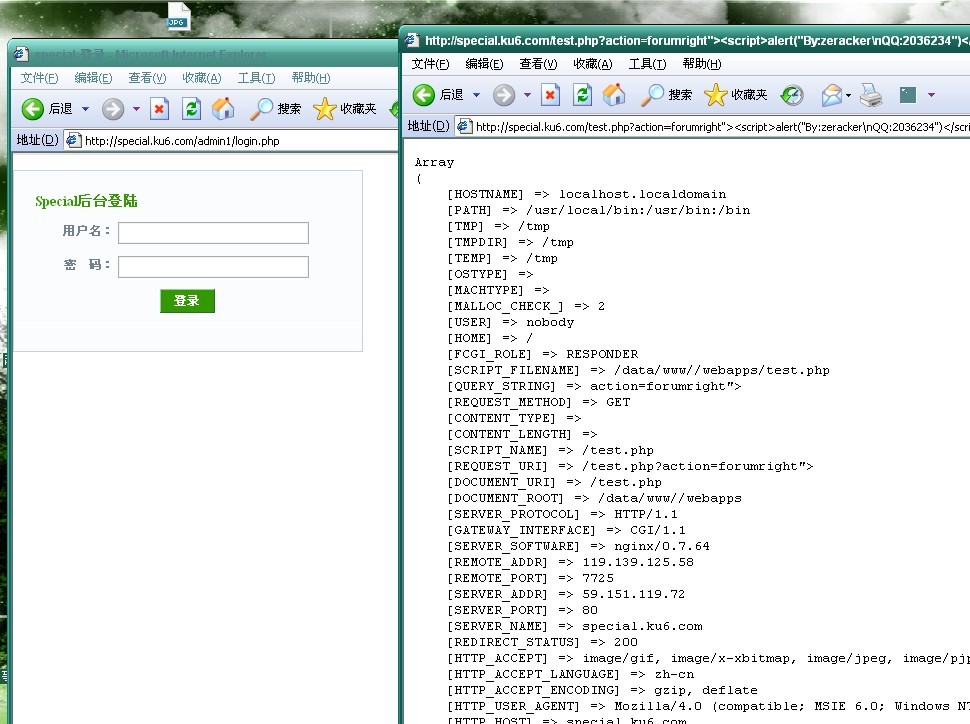Open 工具(T) menu in test.php window
The image size is (970, 724).
coord(647,64)
